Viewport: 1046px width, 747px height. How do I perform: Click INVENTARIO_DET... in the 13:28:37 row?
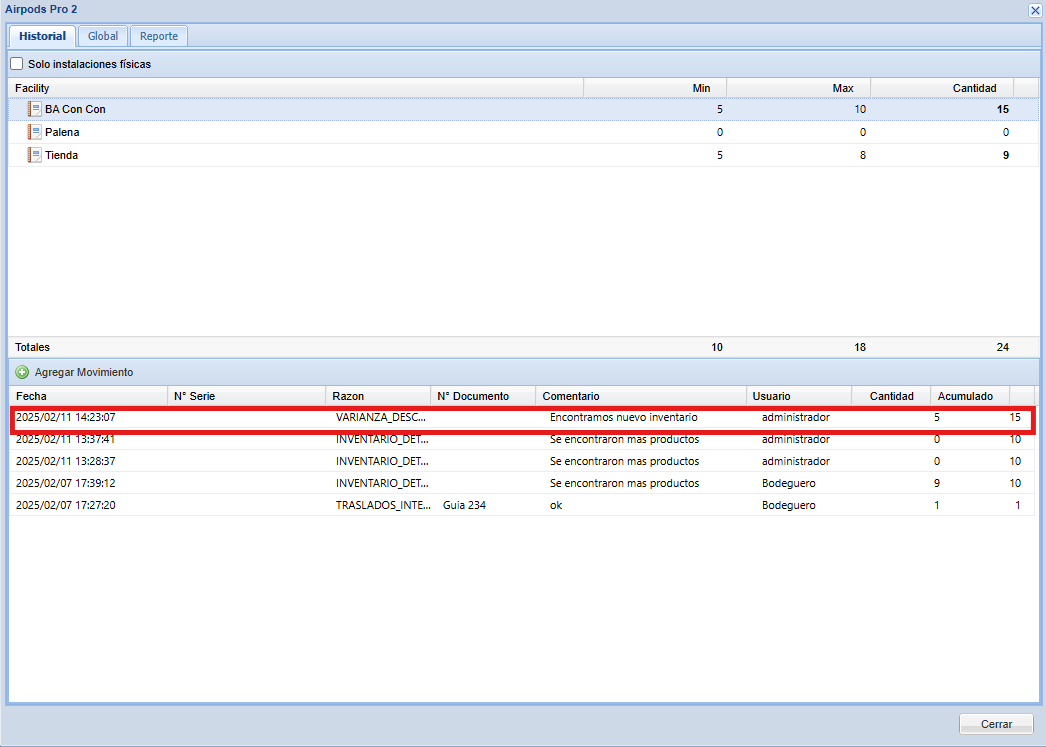point(382,462)
